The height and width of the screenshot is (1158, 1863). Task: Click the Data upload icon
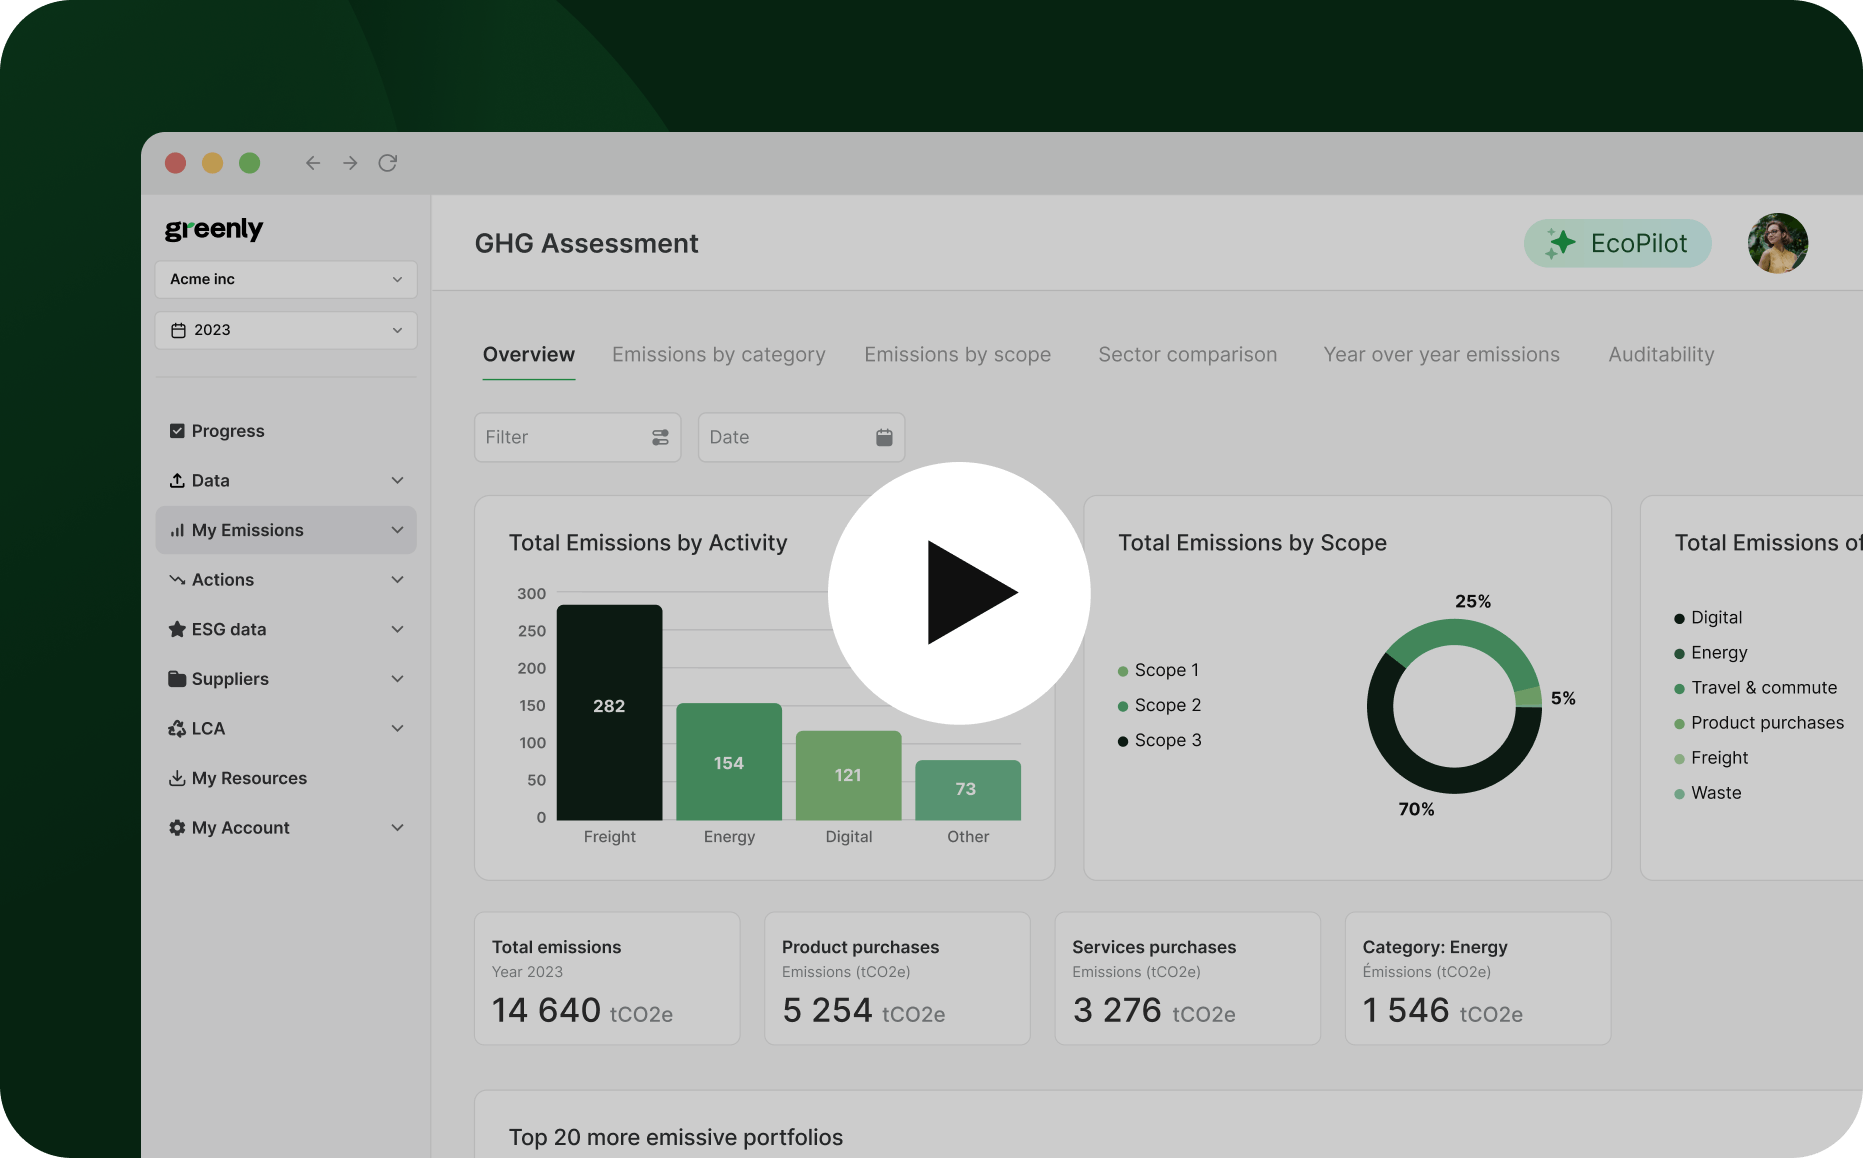tap(177, 480)
